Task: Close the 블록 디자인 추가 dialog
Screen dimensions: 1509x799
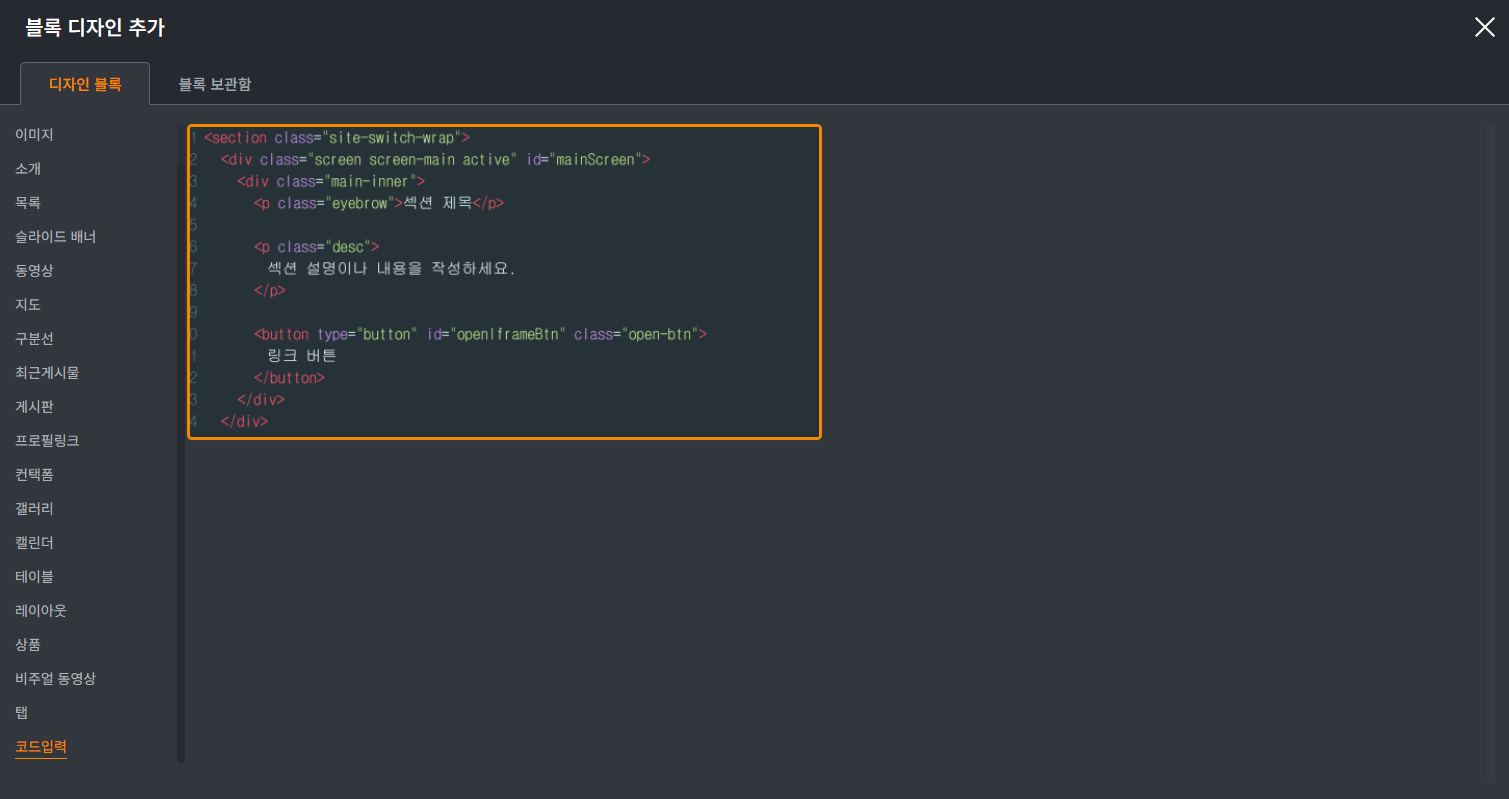Action: (x=1484, y=27)
